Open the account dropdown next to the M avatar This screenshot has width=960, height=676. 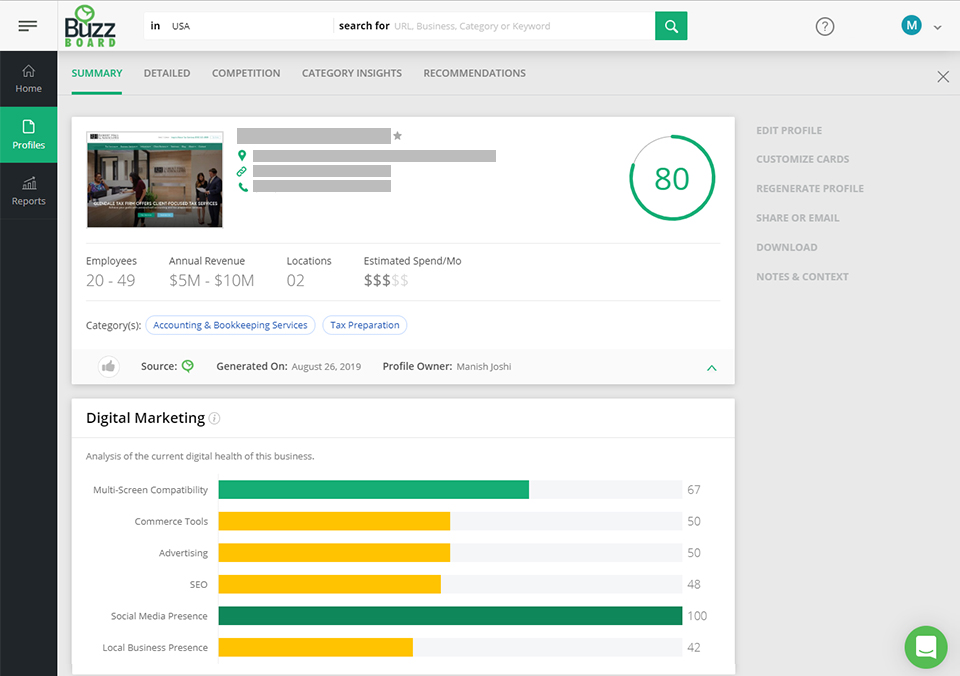point(936,26)
